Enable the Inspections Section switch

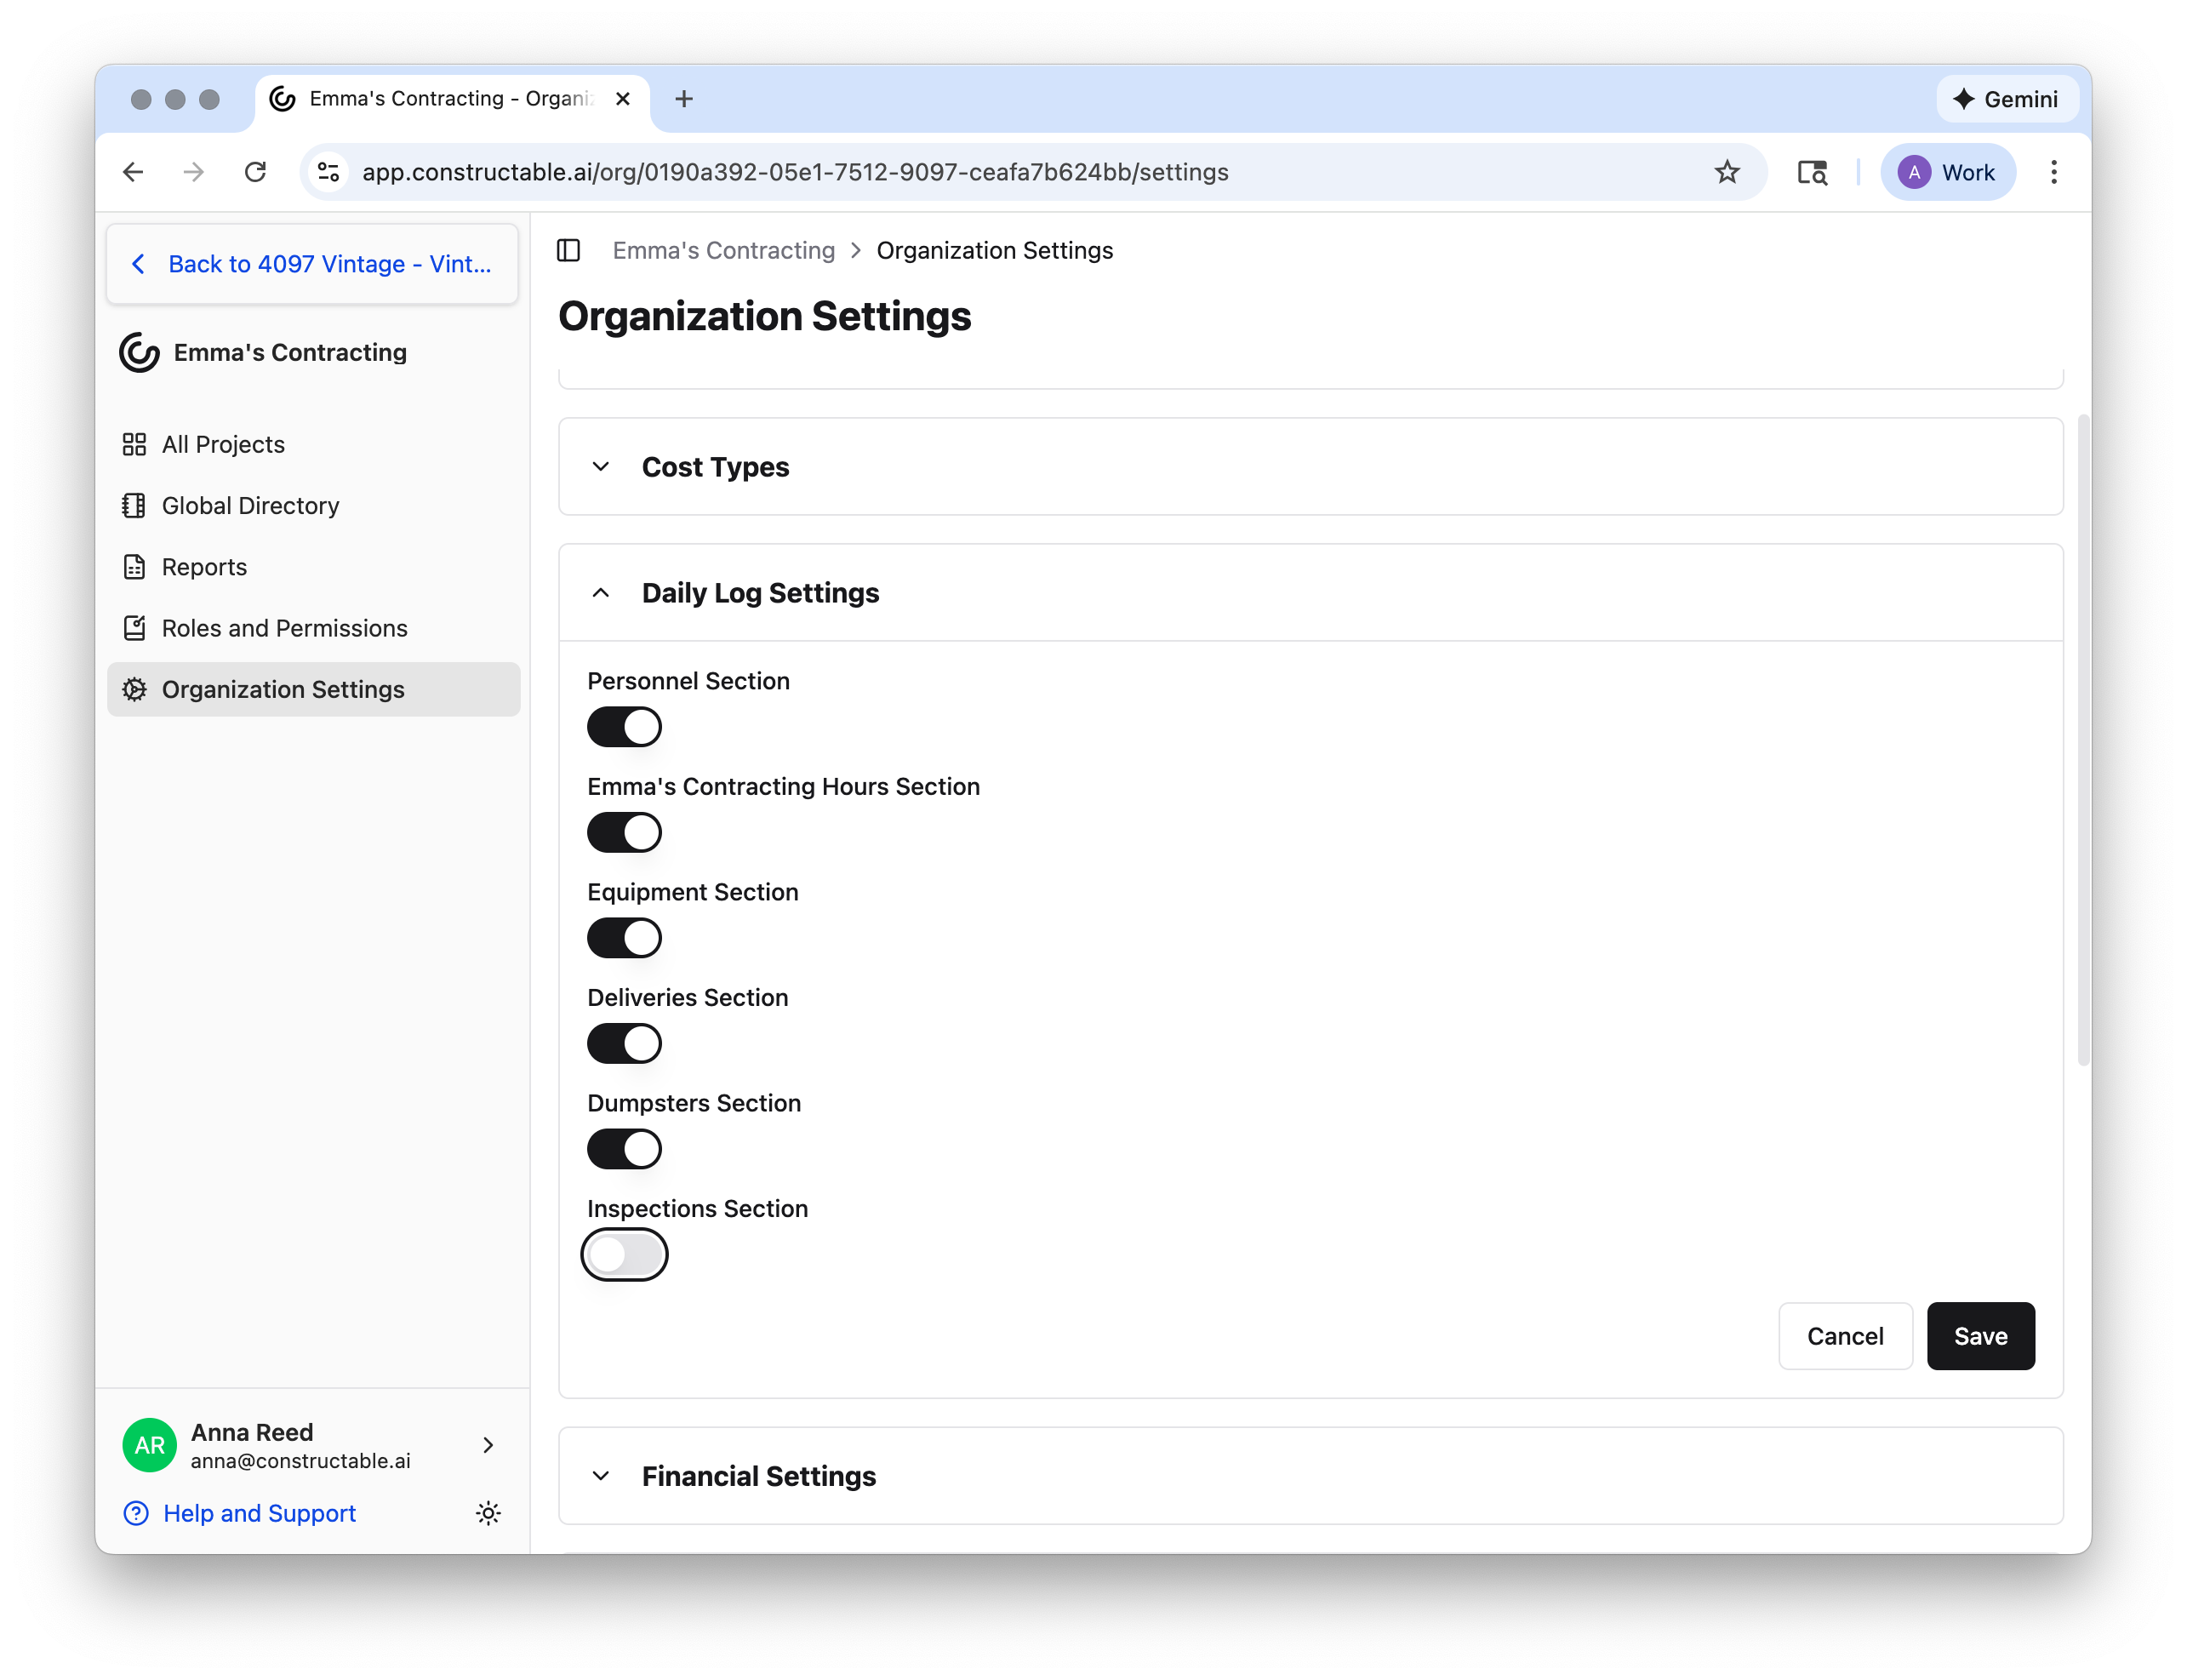(x=624, y=1254)
